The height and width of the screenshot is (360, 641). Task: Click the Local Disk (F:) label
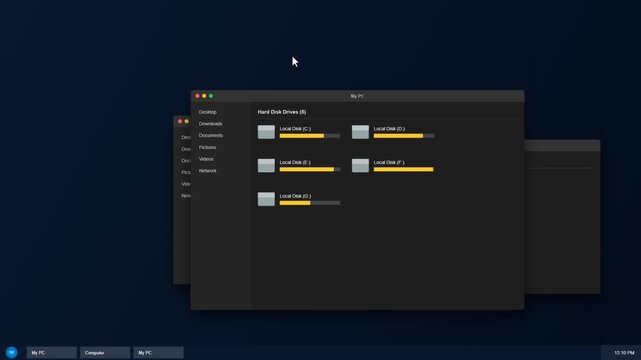pos(389,162)
